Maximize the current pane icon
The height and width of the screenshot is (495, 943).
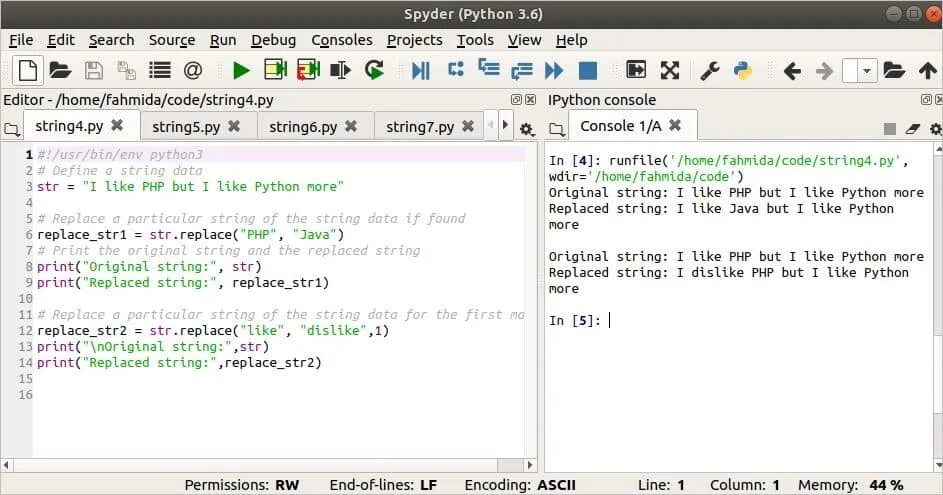636,70
